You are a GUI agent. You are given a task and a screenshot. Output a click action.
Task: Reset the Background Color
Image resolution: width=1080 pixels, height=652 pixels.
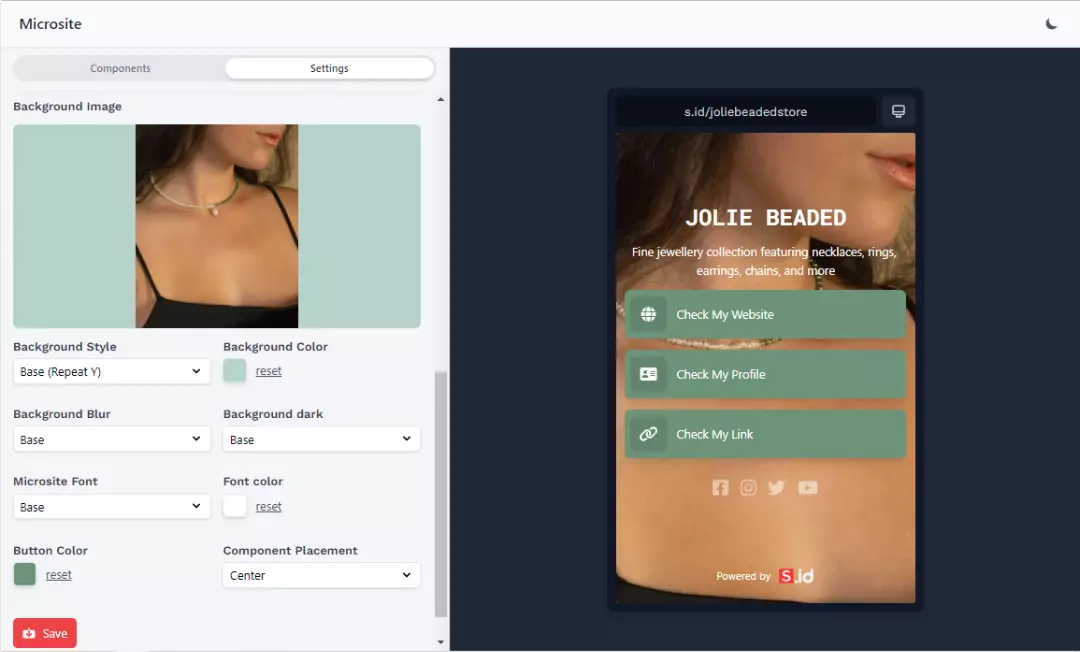[268, 371]
